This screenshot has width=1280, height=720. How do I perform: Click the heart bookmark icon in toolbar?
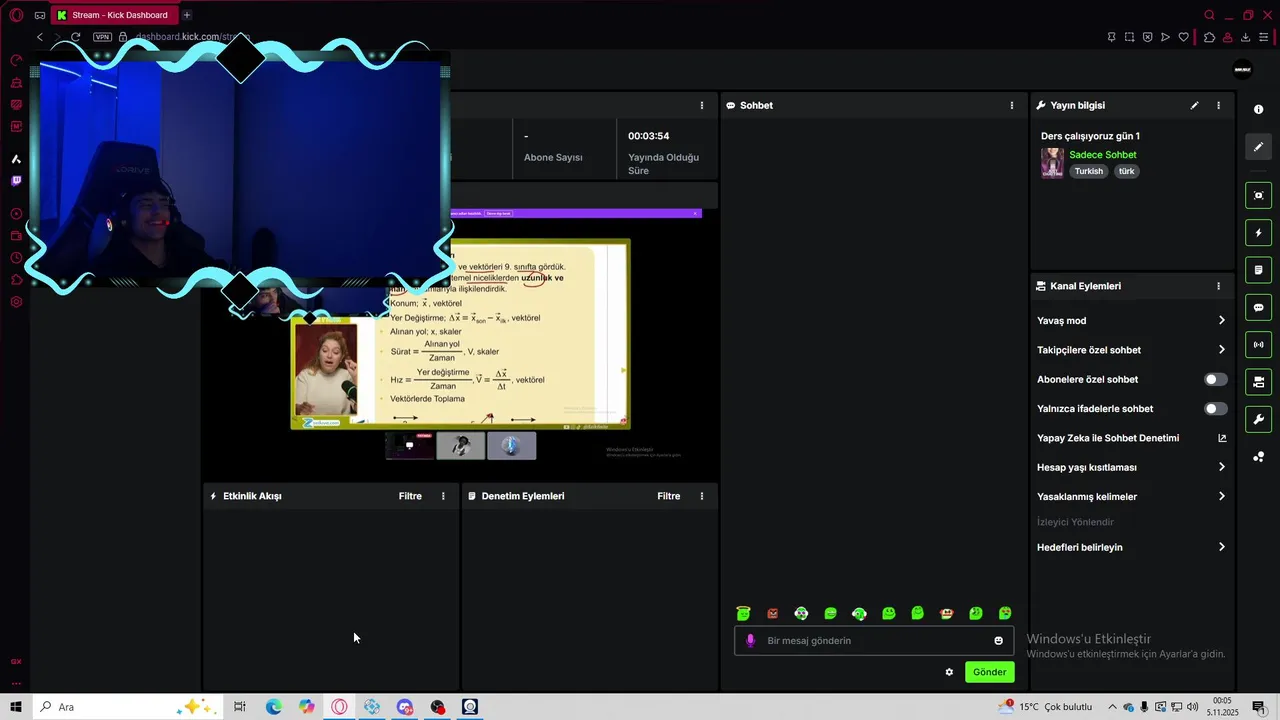click(x=1184, y=37)
